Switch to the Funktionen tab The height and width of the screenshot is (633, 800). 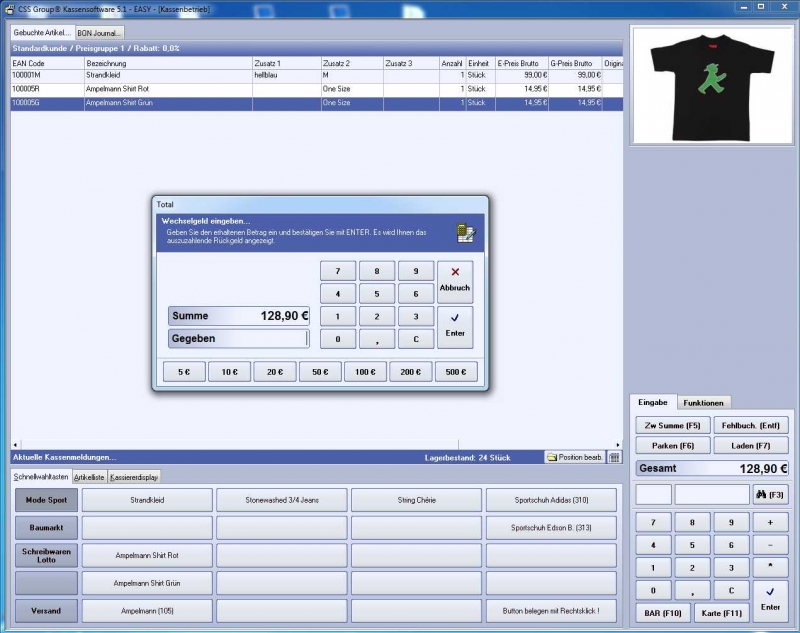pos(703,403)
